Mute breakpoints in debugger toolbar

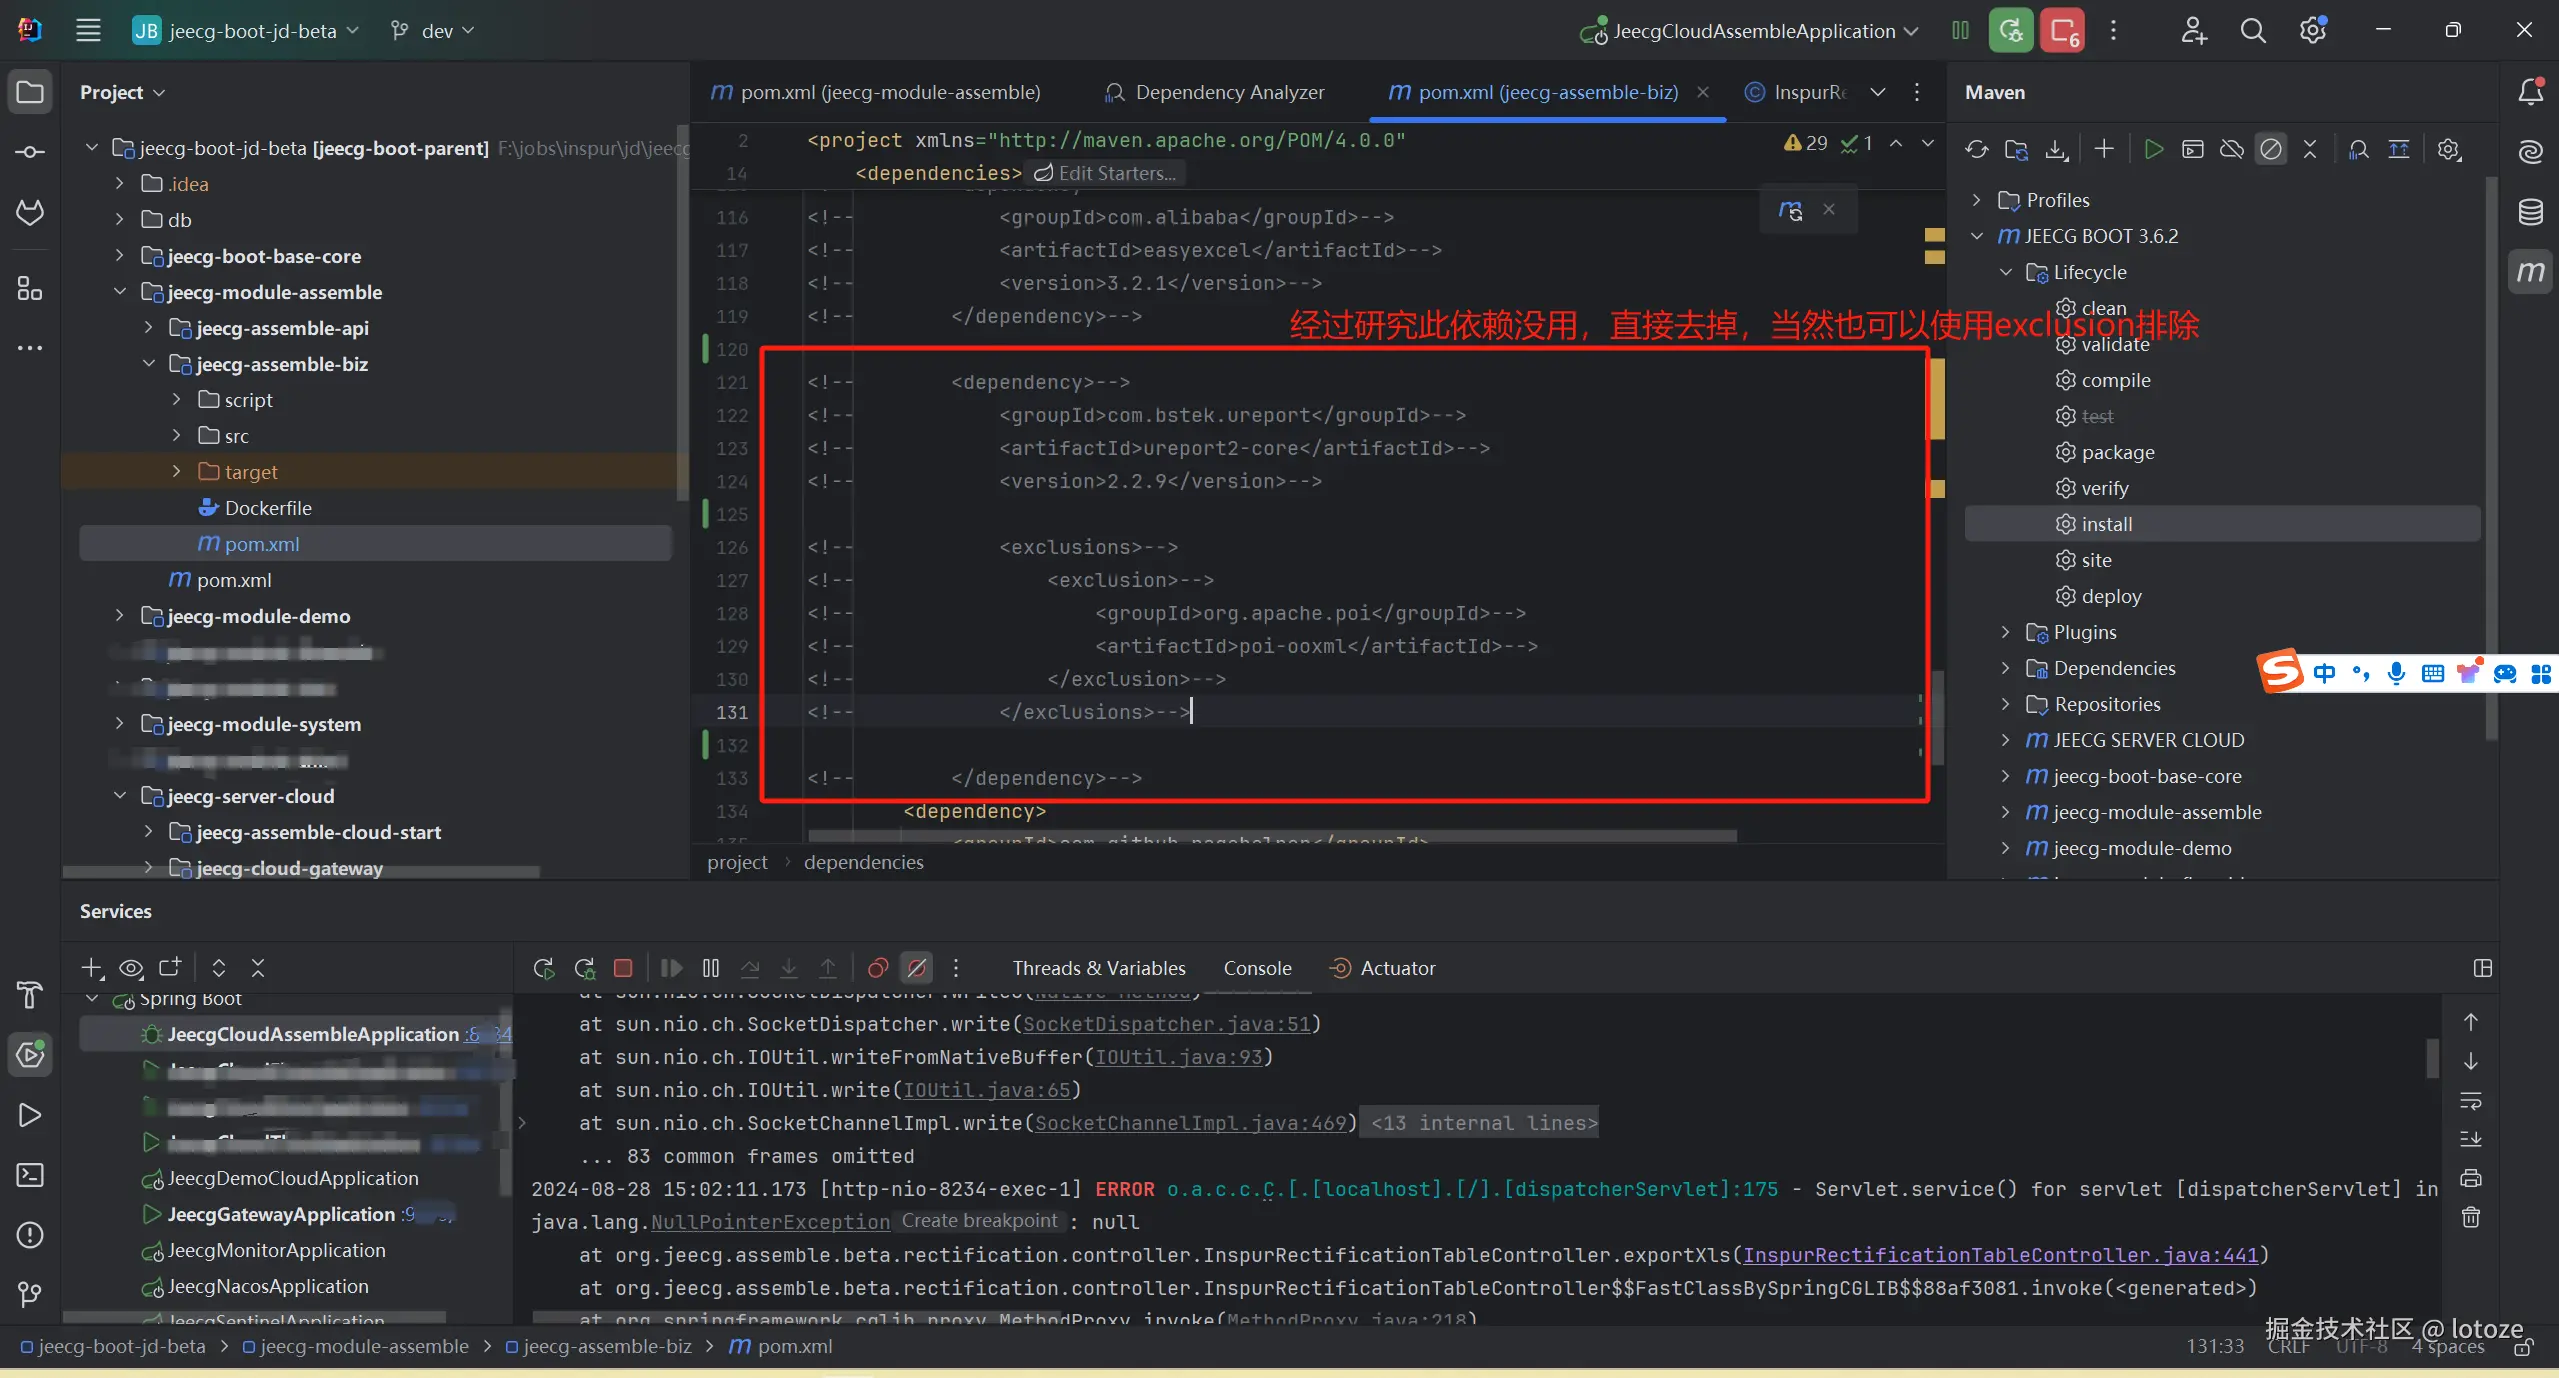tap(916, 968)
